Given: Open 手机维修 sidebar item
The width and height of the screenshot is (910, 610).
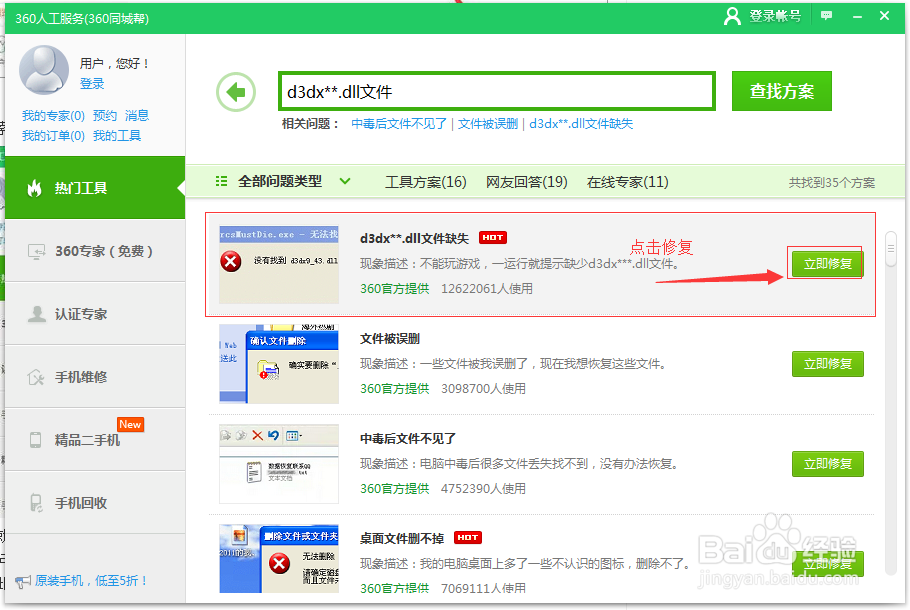Looking at the screenshot, I should tap(95, 377).
